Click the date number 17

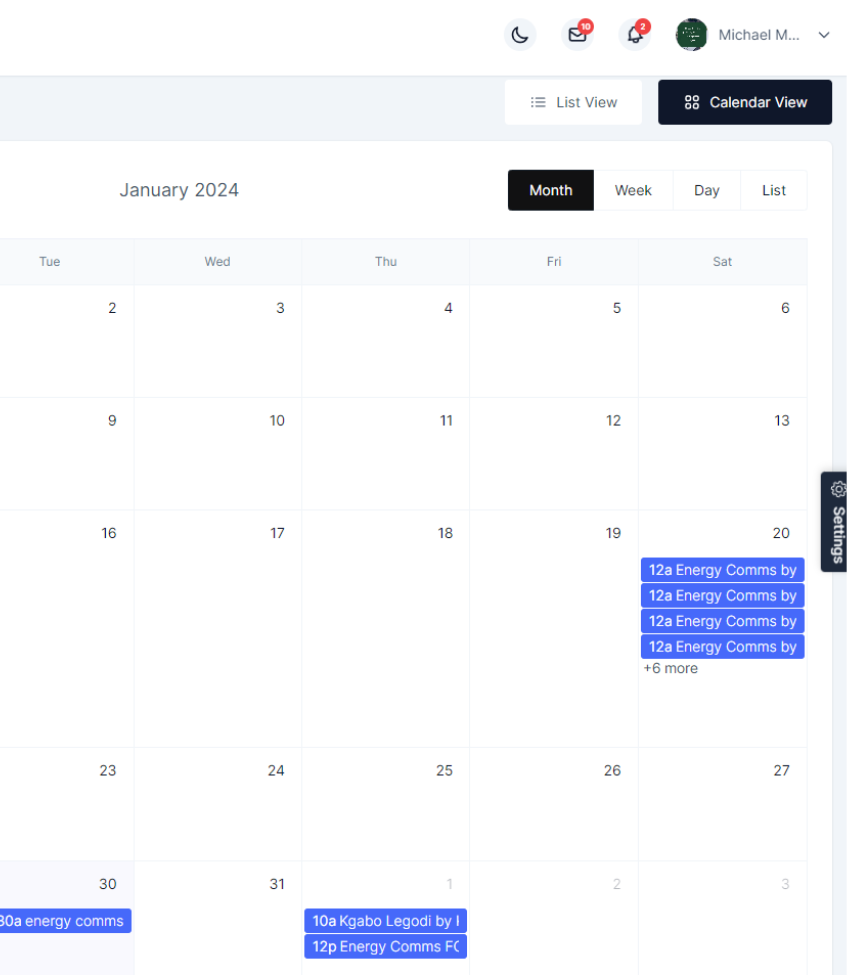(277, 533)
